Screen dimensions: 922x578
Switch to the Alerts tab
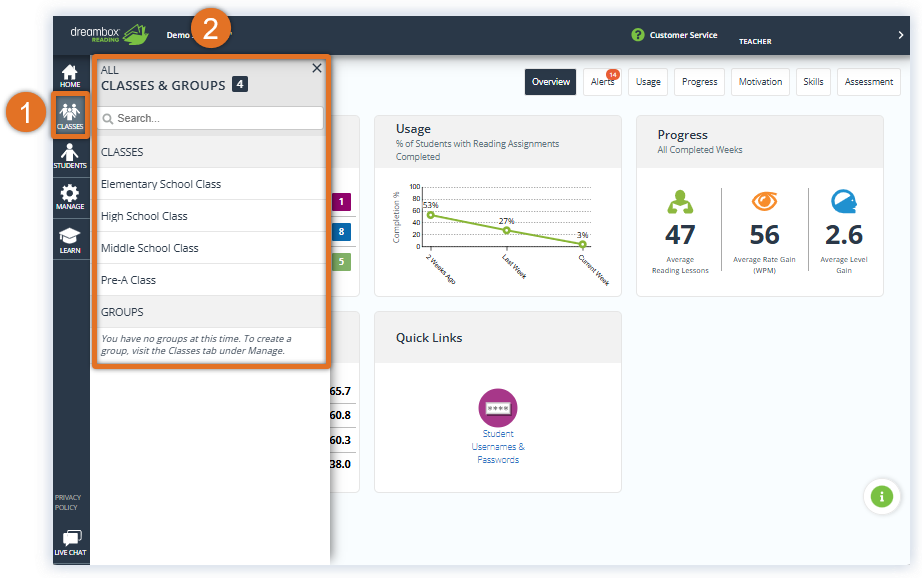(602, 82)
